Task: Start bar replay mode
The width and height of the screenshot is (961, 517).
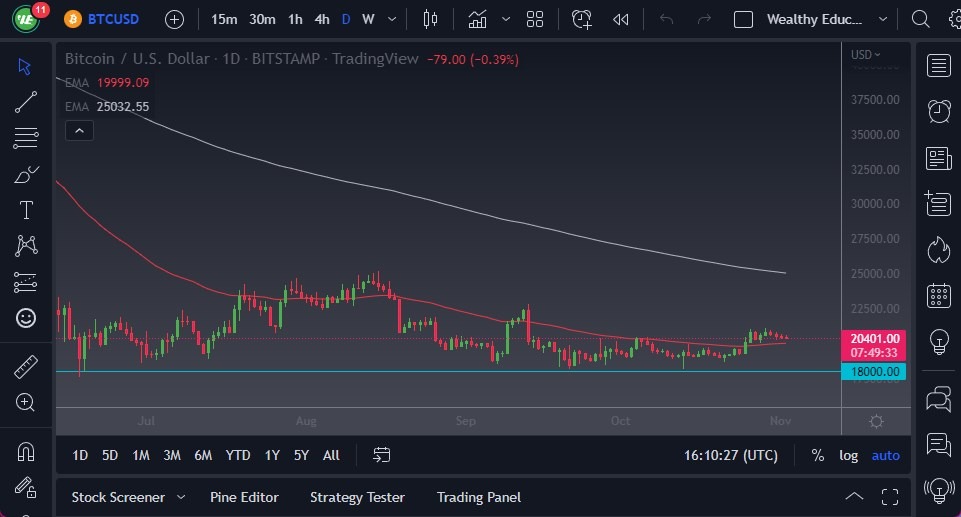Action: click(621, 20)
